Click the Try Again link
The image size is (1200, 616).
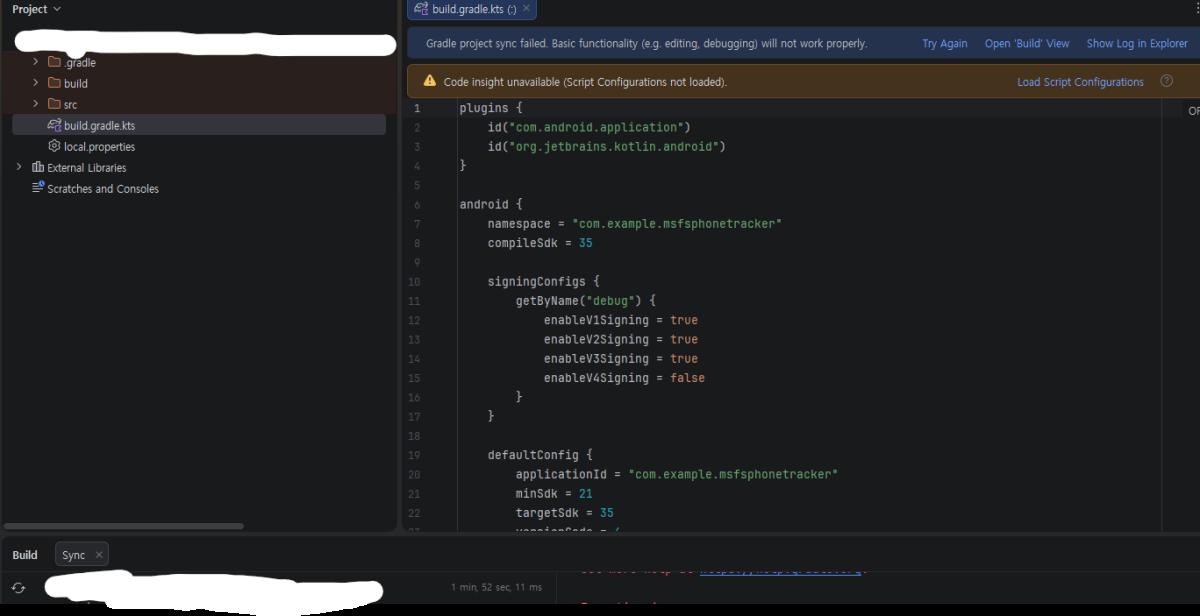pos(945,43)
